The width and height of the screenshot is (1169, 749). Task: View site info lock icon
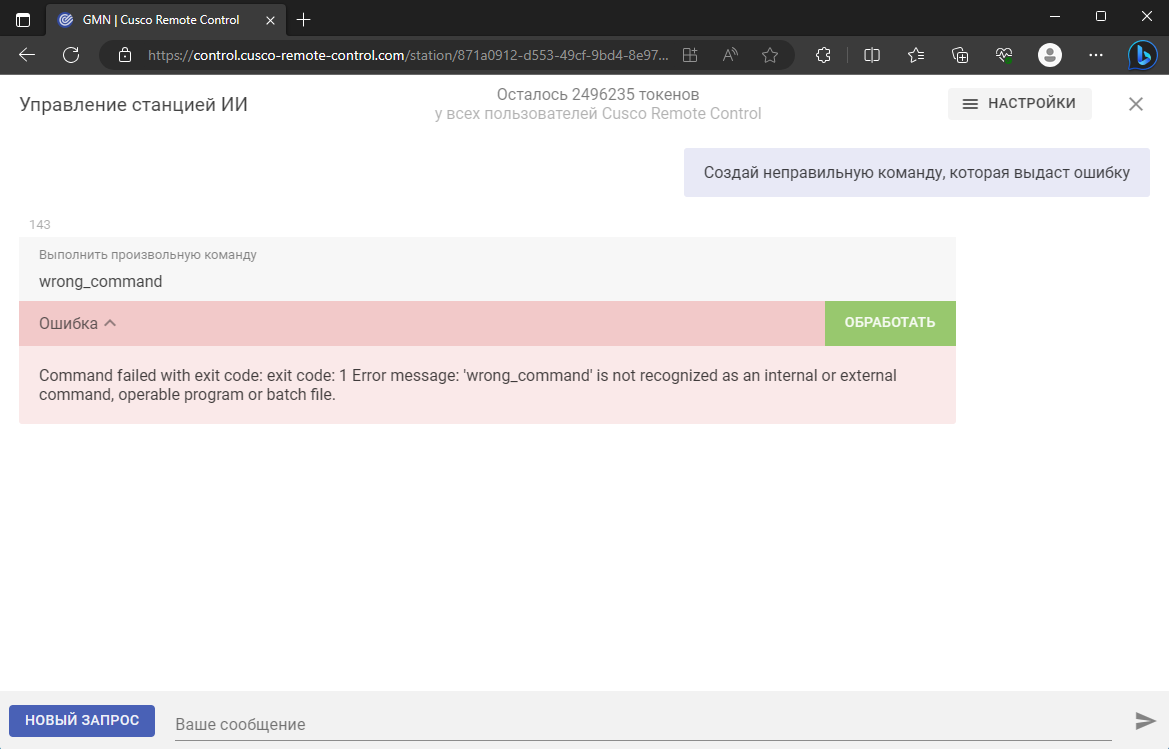pos(125,55)
